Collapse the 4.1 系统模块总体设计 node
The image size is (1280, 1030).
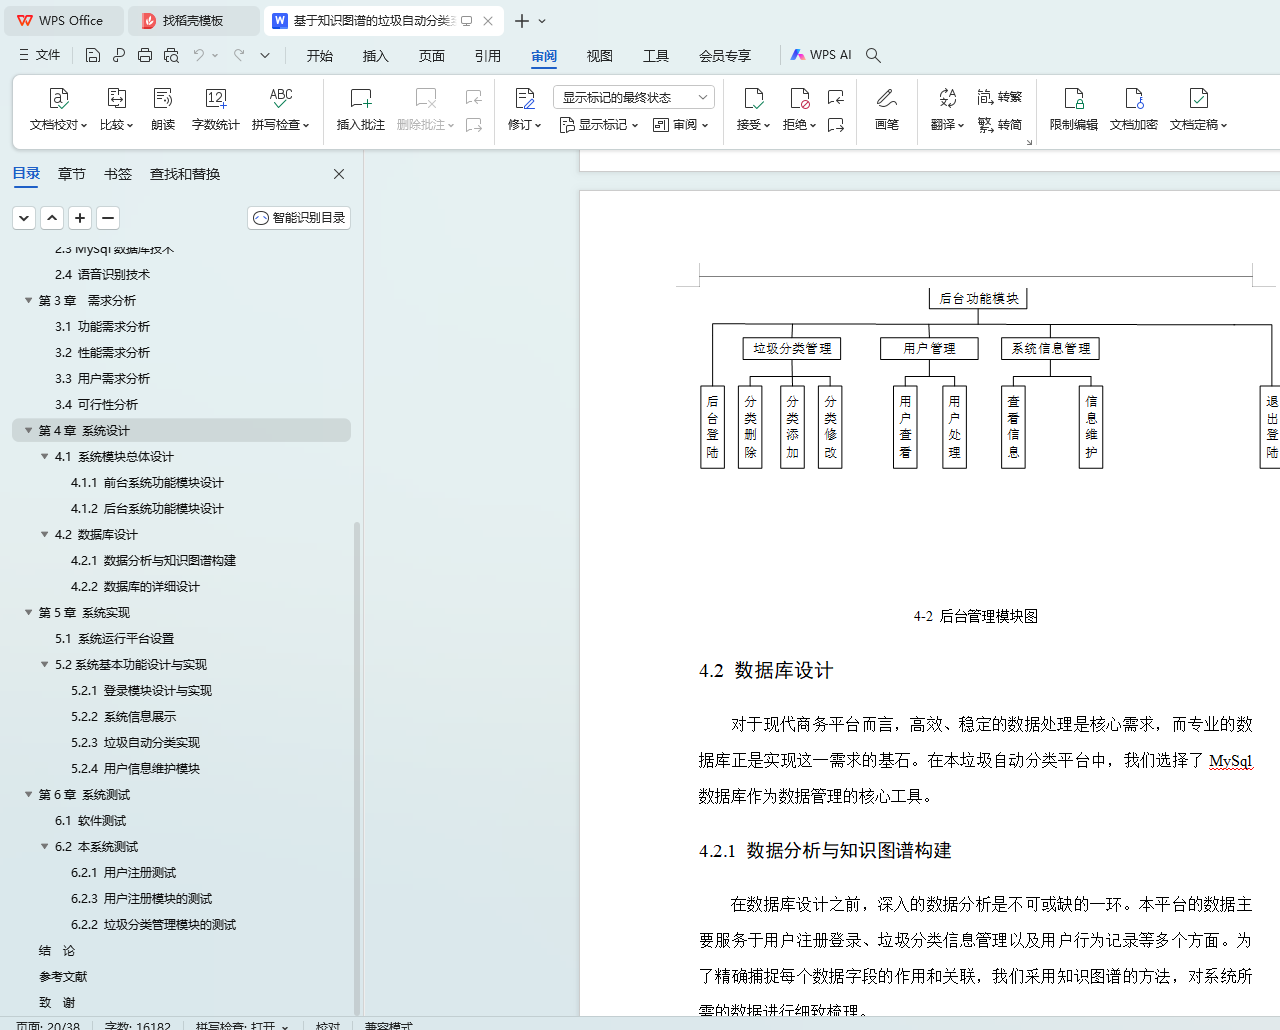point(44,456)
